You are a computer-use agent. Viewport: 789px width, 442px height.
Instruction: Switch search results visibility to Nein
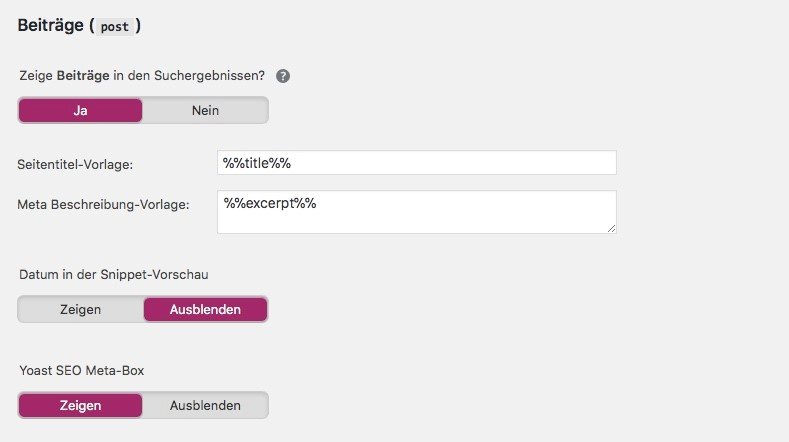coord(205,110)
